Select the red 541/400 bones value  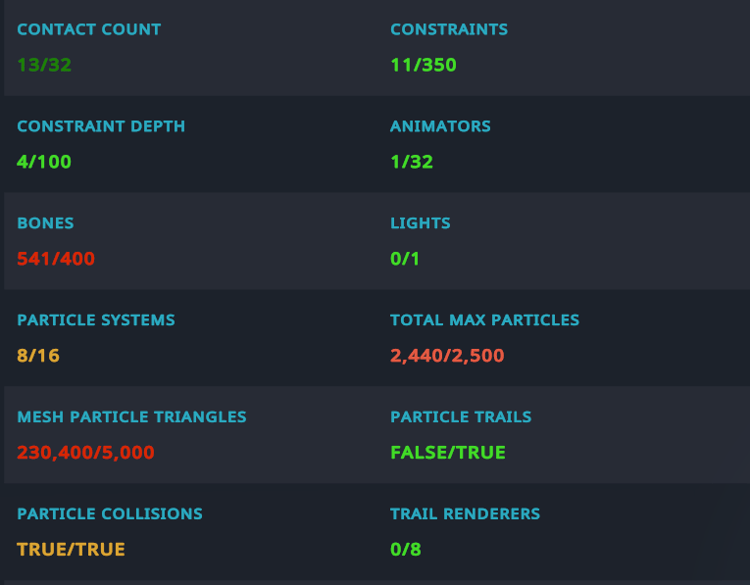[56, 259]
